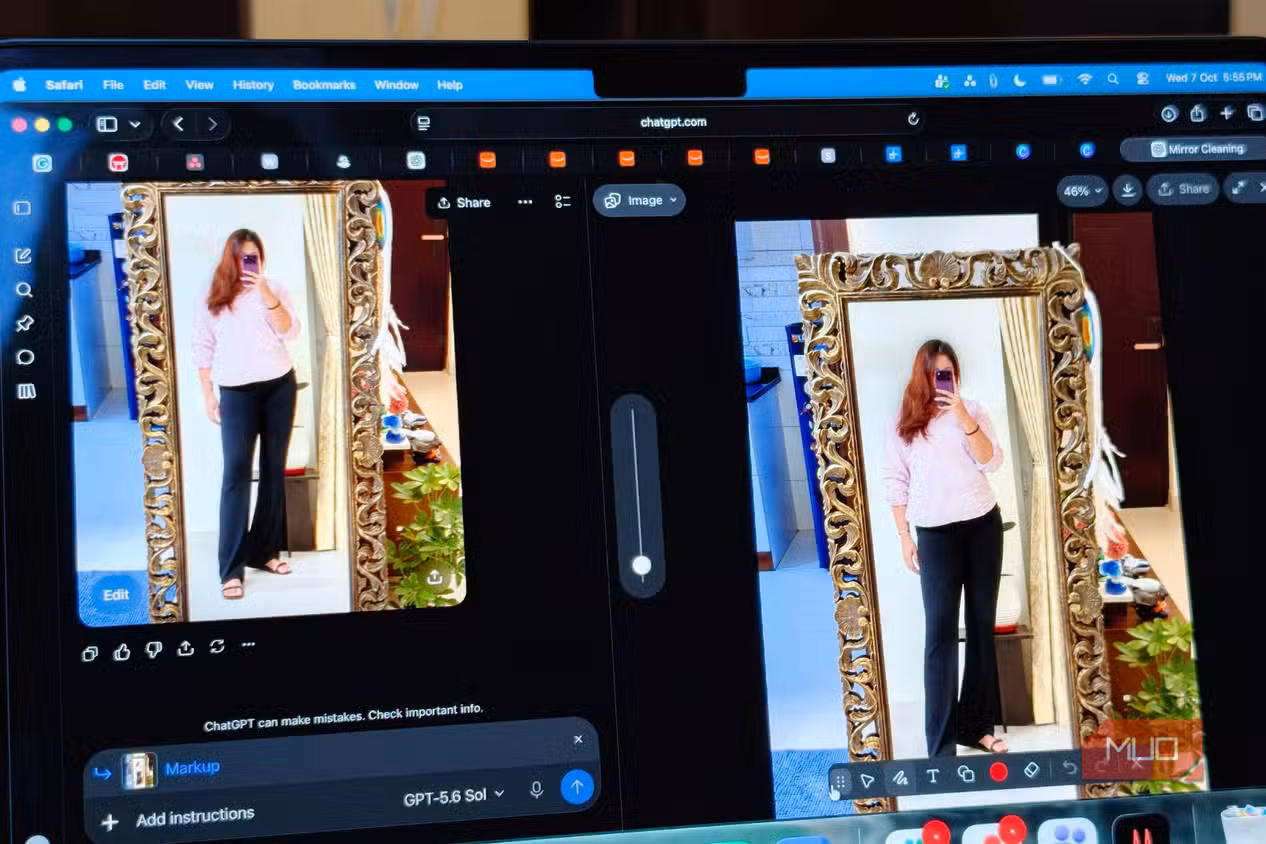Open the GPT-5.6 Sol model dropdown
This screenshot has height=844, width=1266.
click(454, 797)
